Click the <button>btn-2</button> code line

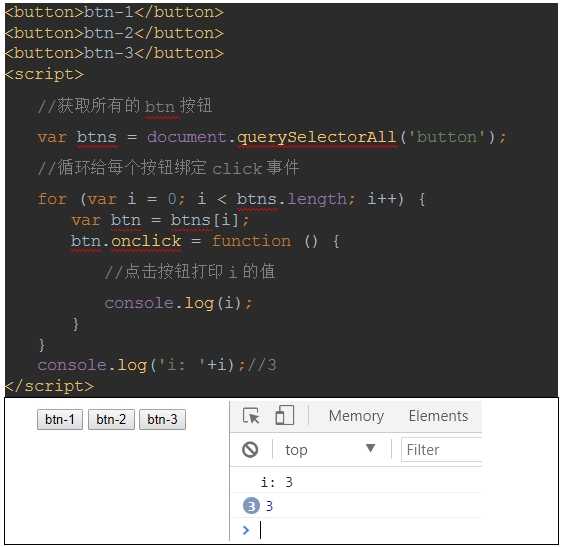(114, 33)
